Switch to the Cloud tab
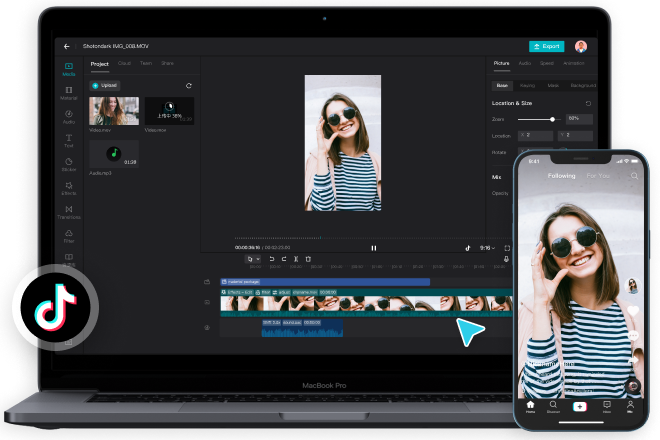 (124, 63)
